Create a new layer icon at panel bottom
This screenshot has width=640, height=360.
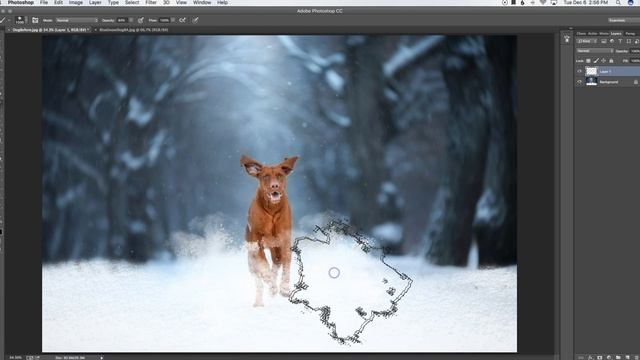628,357
